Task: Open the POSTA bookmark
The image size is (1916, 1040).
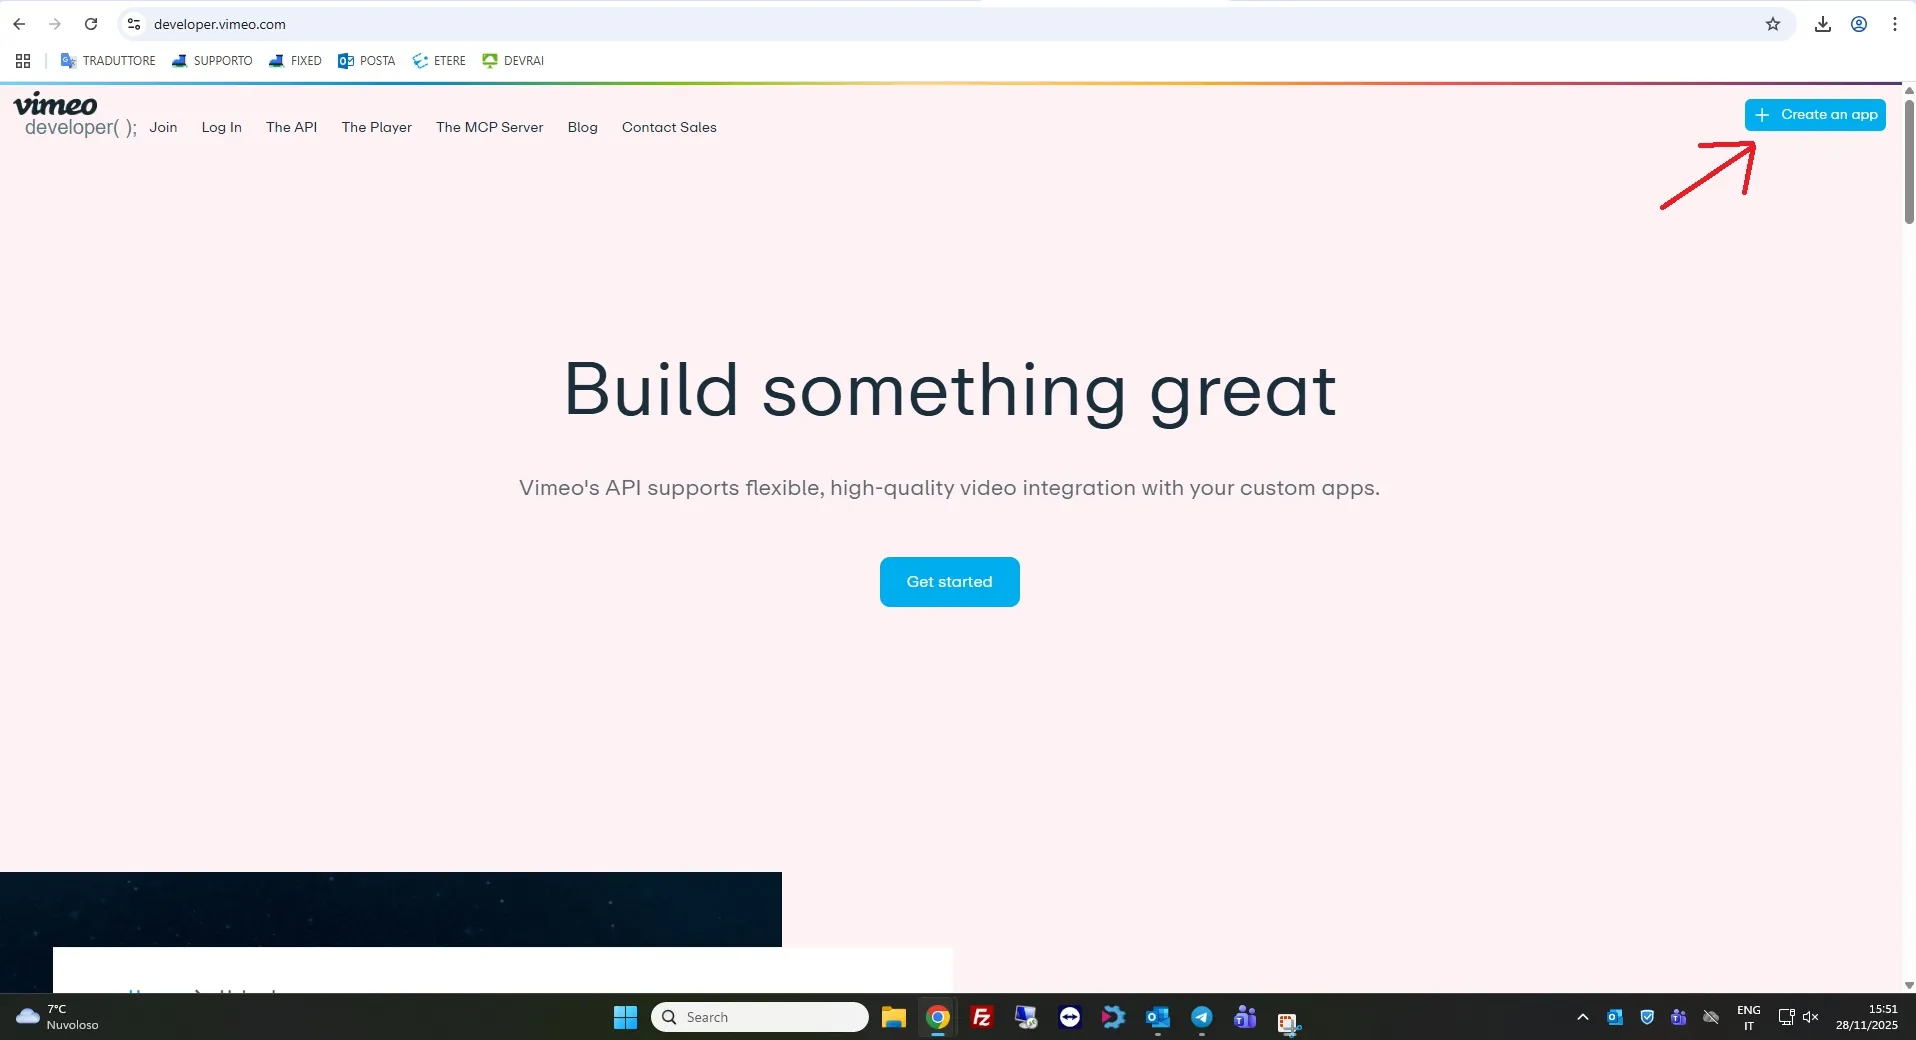Action: (x=367, y=61)
